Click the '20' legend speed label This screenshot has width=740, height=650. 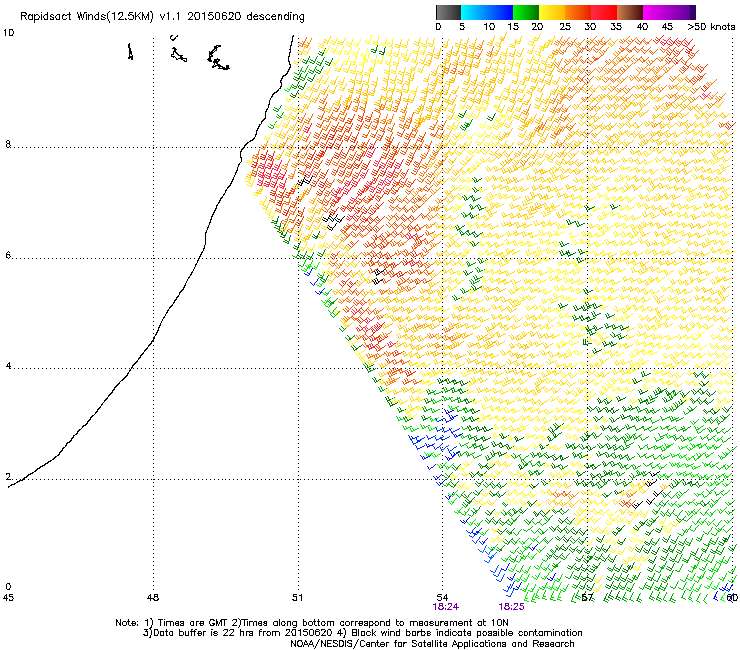[537, 27]
